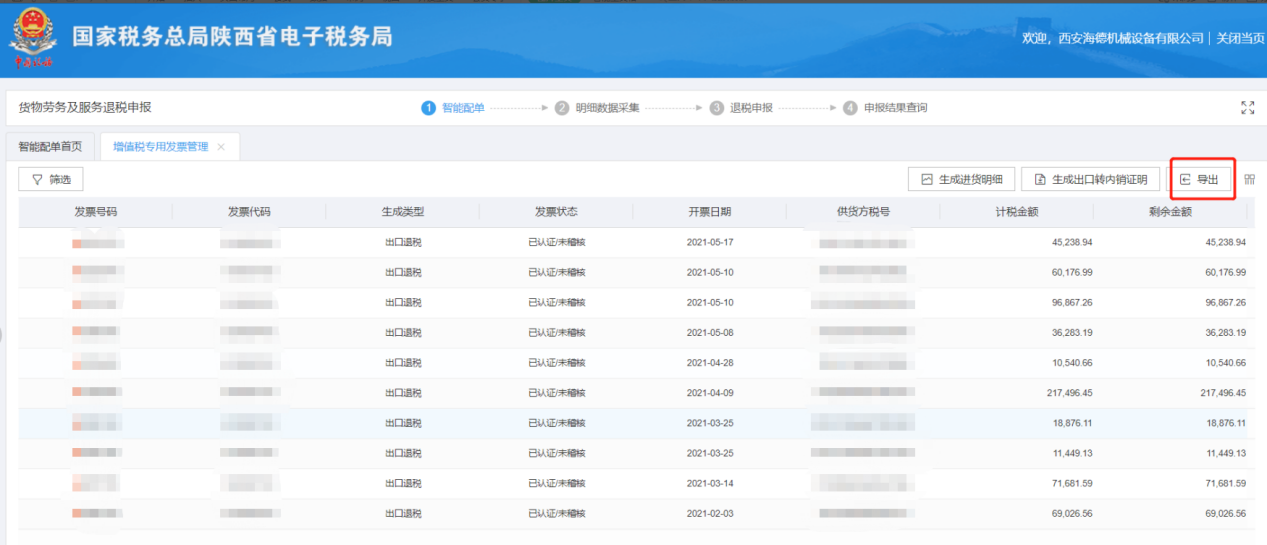Switch to 智能配单首页 tab

50,146
